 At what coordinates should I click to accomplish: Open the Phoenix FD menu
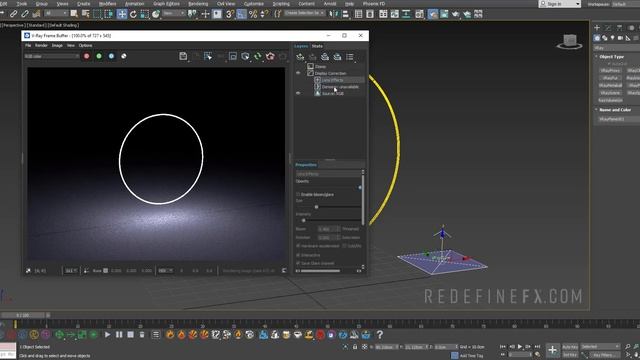pyautogui.click(x=374, y=4)
